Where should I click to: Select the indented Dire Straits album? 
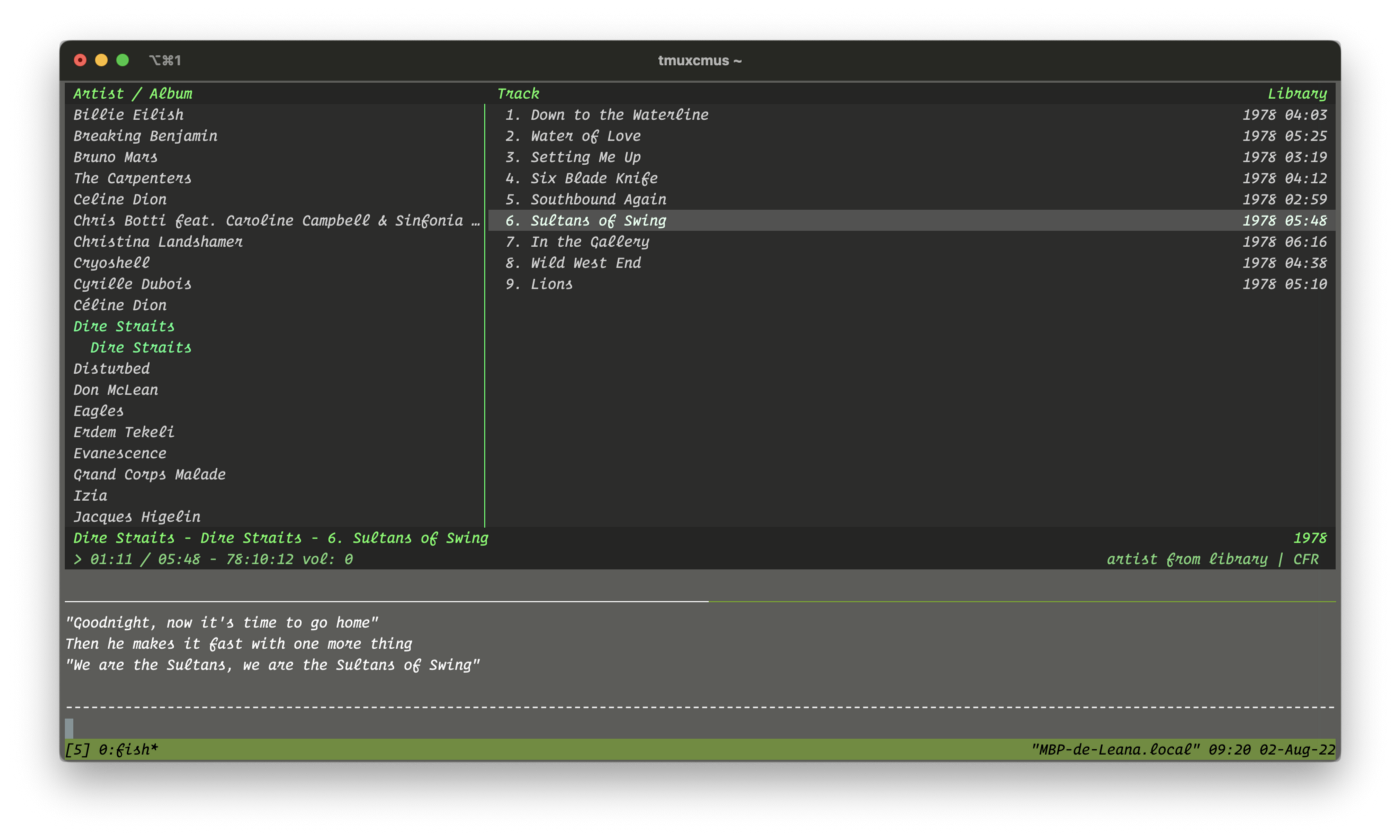[141, 347]
